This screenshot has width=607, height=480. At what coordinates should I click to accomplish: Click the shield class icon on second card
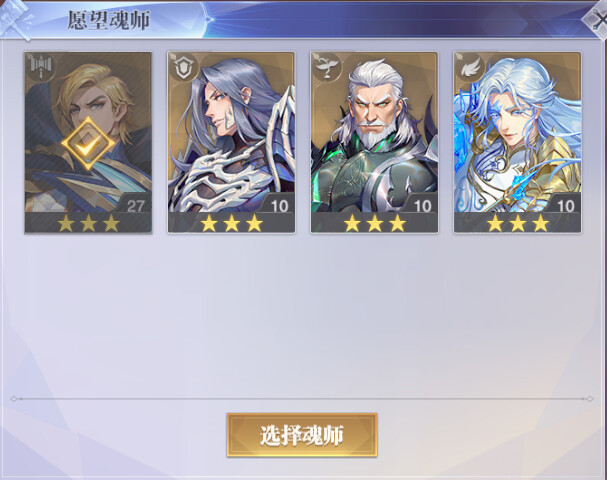pos(183,67)
